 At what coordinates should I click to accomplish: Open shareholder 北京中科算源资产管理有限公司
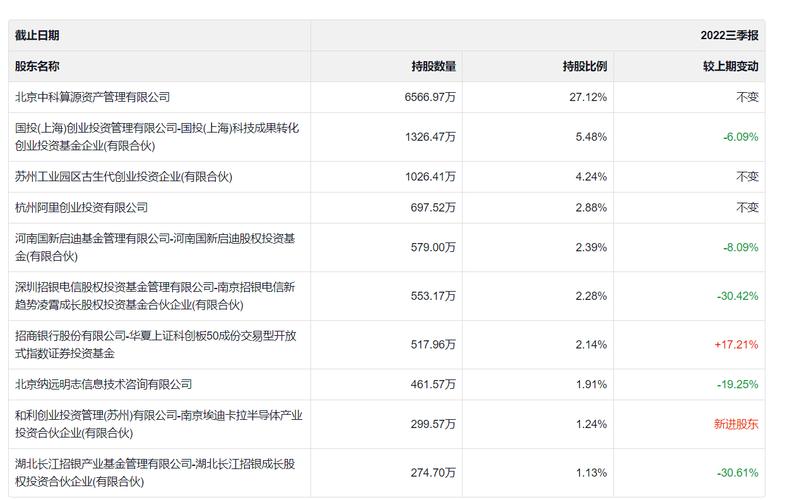[92, 97]
